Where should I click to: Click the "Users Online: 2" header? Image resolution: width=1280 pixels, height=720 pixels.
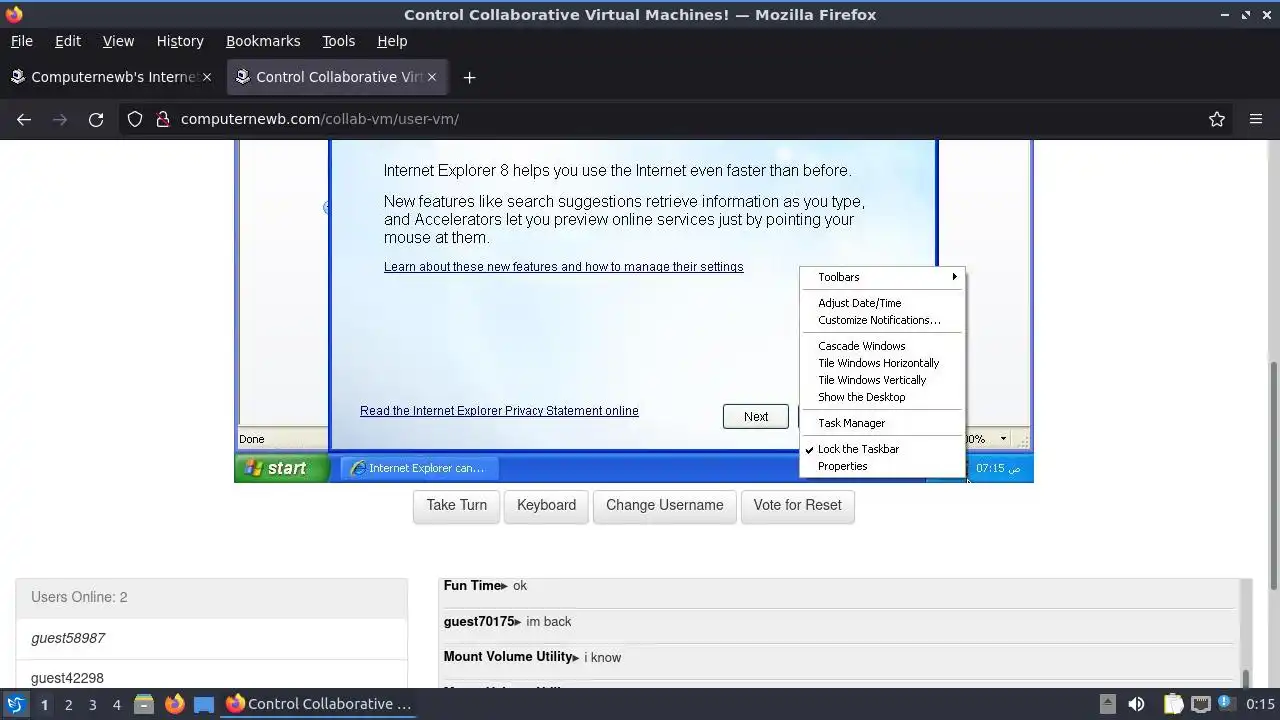[x=211, y=597]
